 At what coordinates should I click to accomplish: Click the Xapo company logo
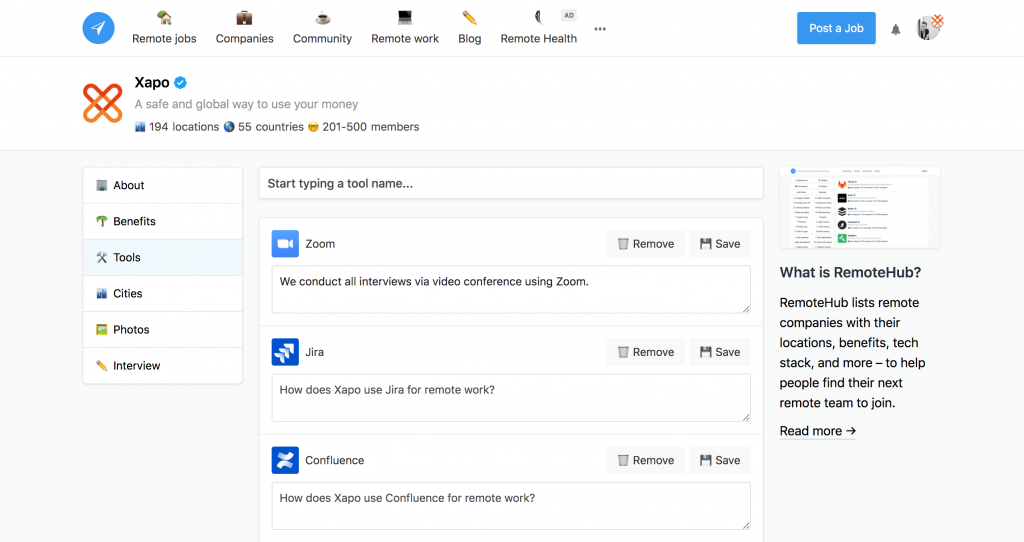(x=102, y=104)
